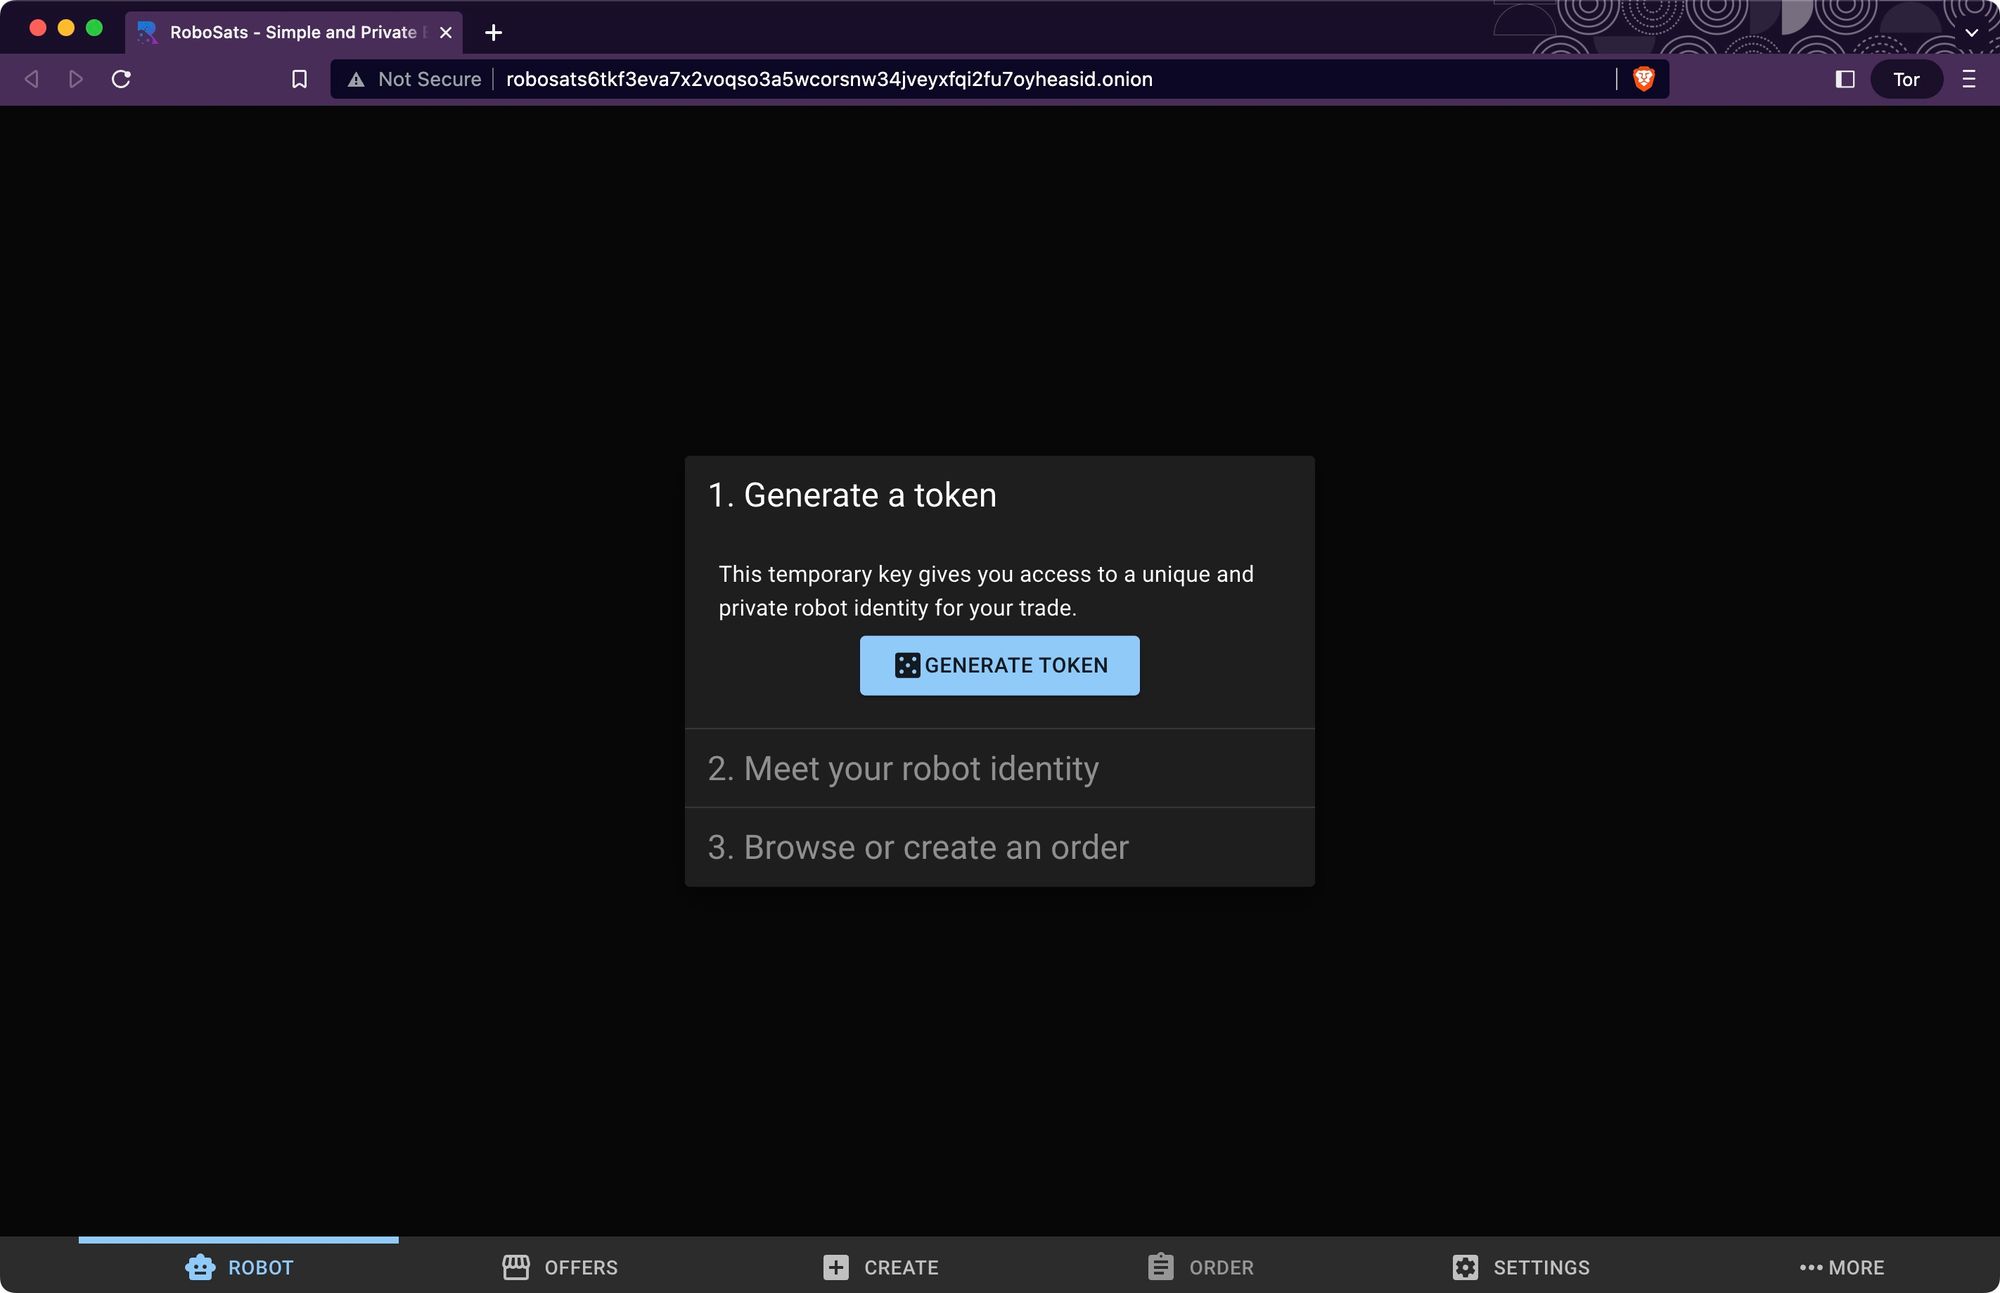Go forward to next page
Screen dimensions: 2000x1293
[76, 79]
